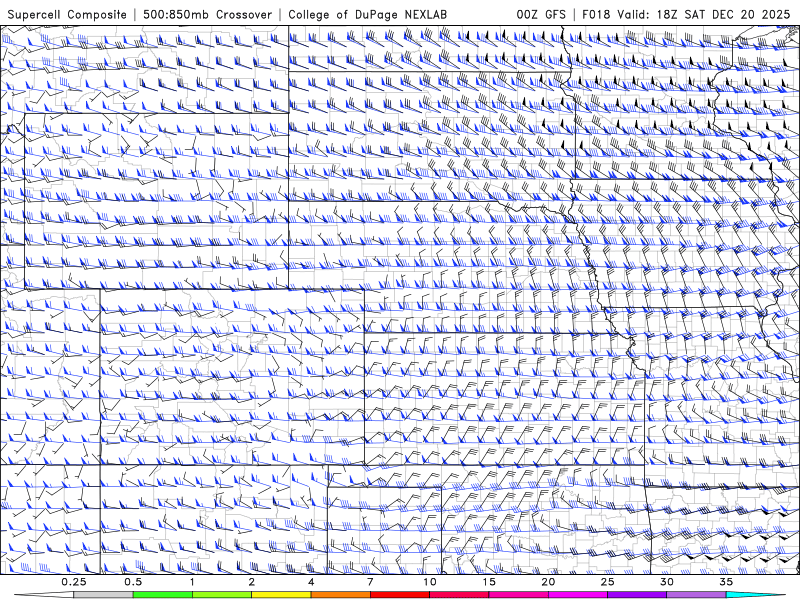Click the Supercell Composite title text
Screen dimensions: 800x600
coord(67,14)
